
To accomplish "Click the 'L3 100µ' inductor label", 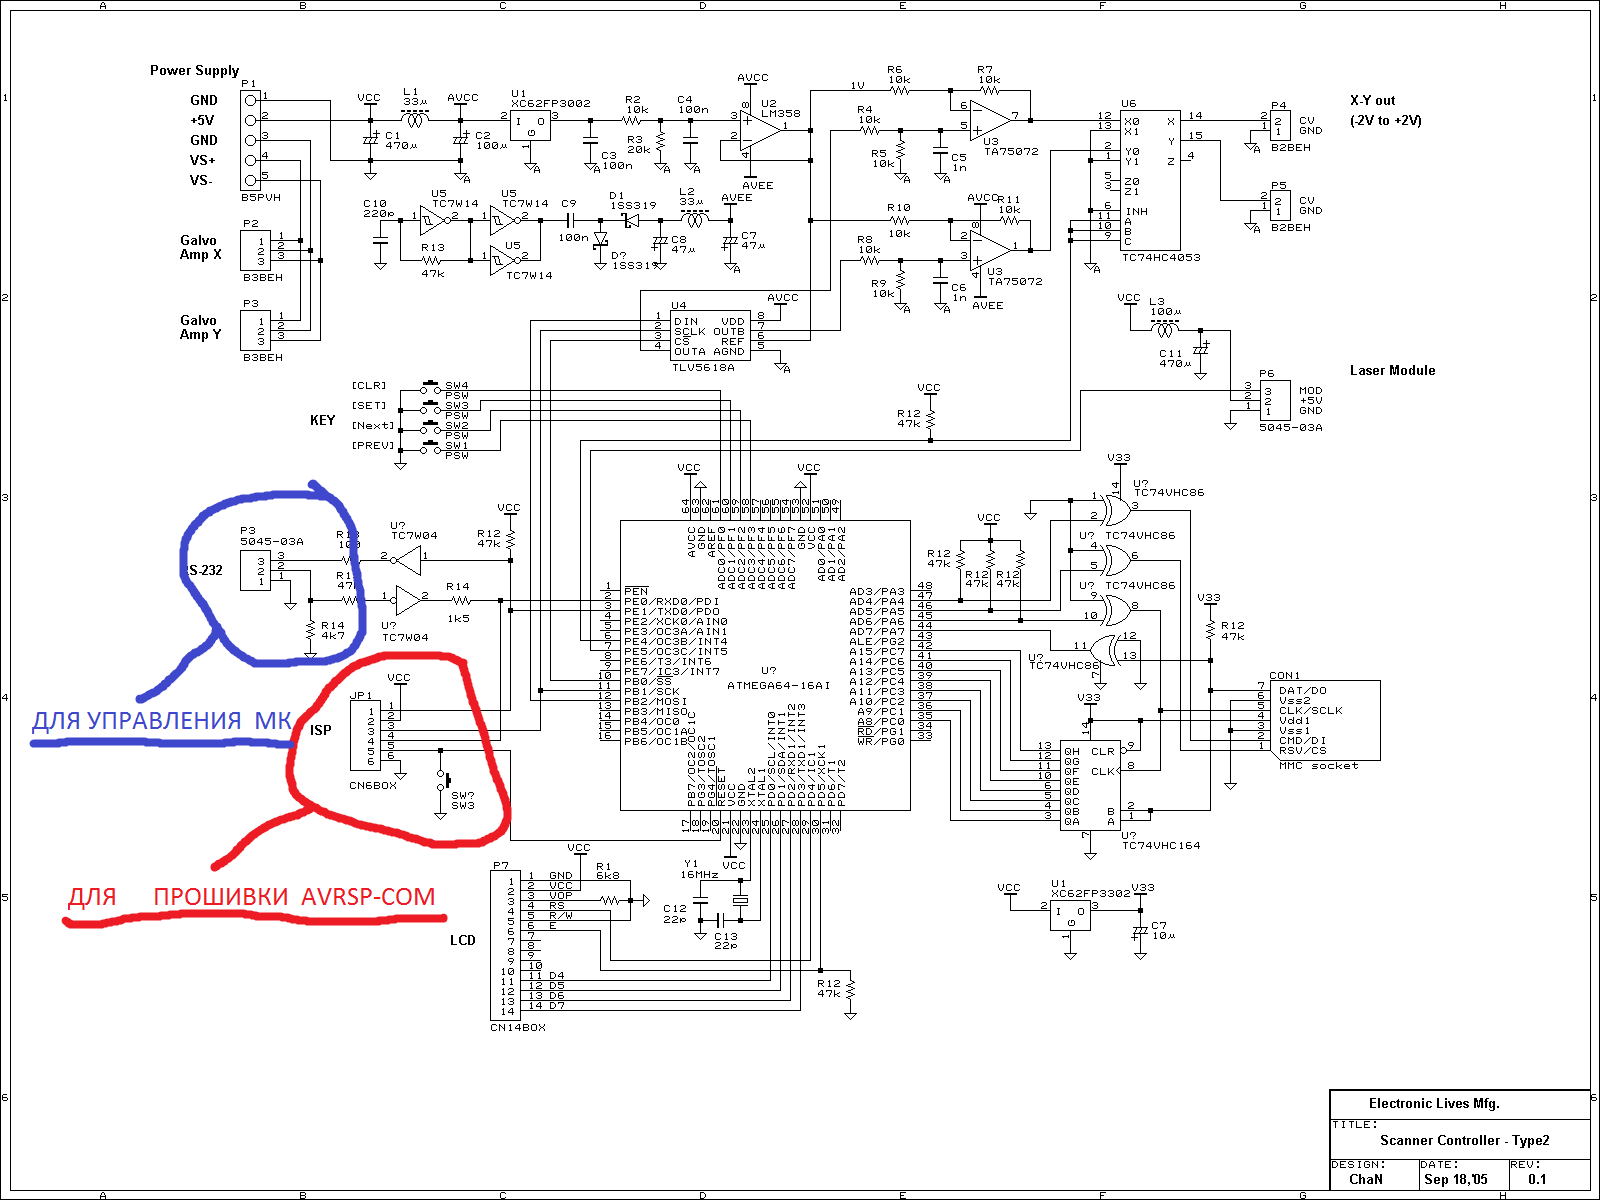I will [1164, 306].
